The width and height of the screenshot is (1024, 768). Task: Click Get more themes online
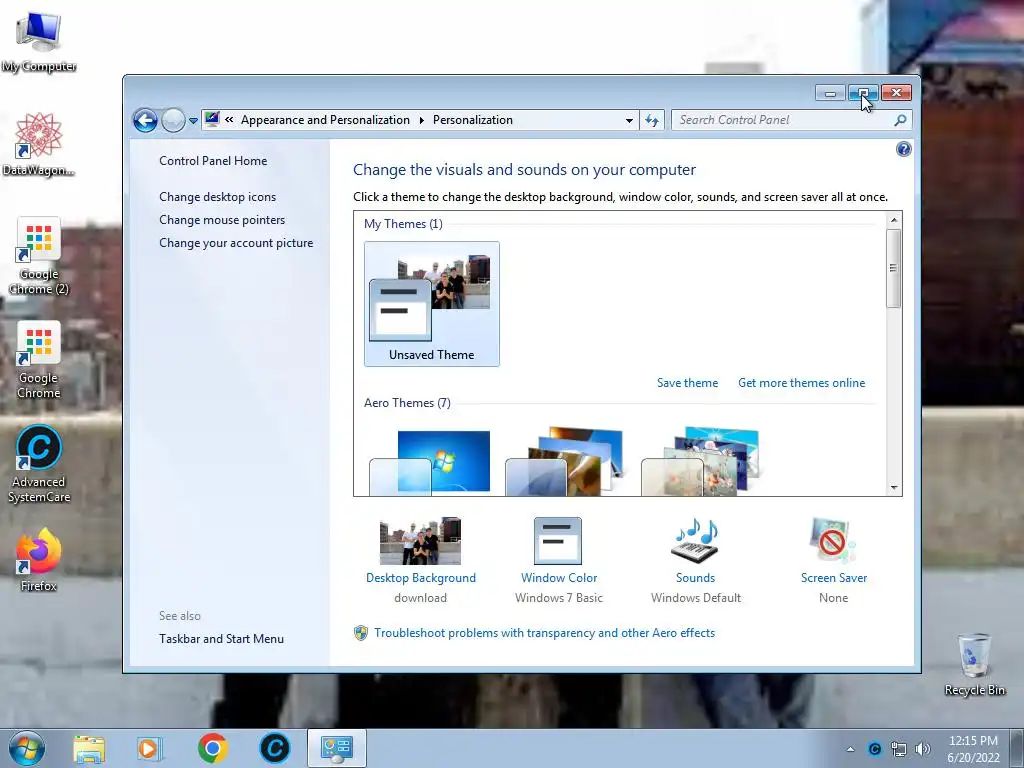pos(801,383)
